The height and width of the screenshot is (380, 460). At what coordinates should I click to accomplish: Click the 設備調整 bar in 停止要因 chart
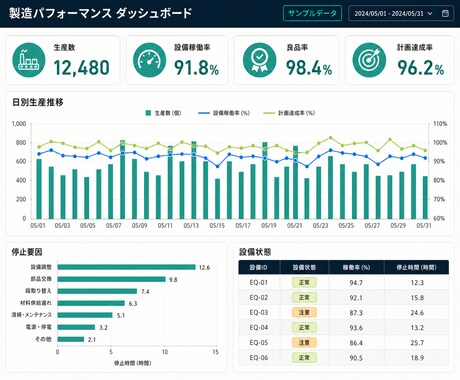[x=126, y=267]
